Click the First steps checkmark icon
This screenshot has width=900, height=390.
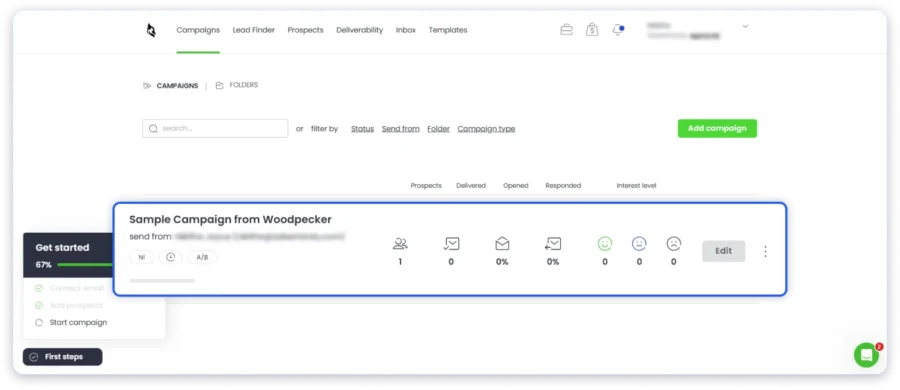(x=34, y=357)
